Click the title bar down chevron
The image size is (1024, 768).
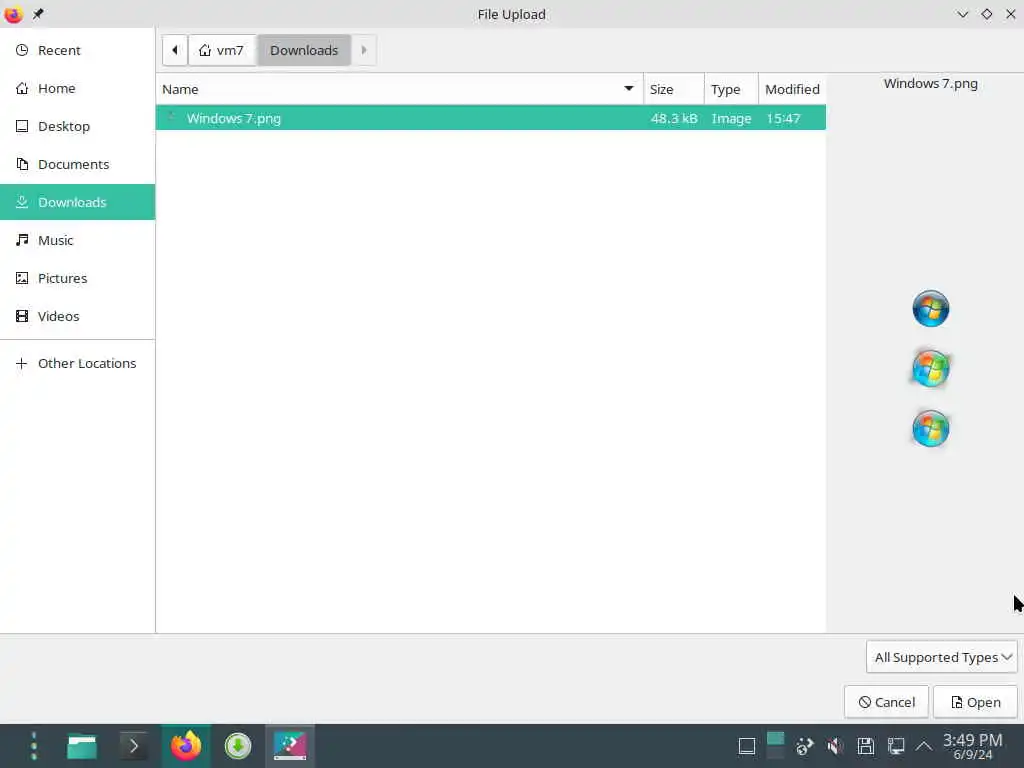pyautogui.click(x=962, y=14)
